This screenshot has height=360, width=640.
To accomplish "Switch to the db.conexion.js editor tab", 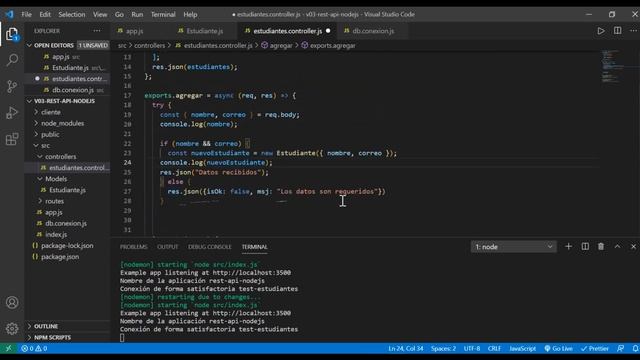I will pos(373,31).
